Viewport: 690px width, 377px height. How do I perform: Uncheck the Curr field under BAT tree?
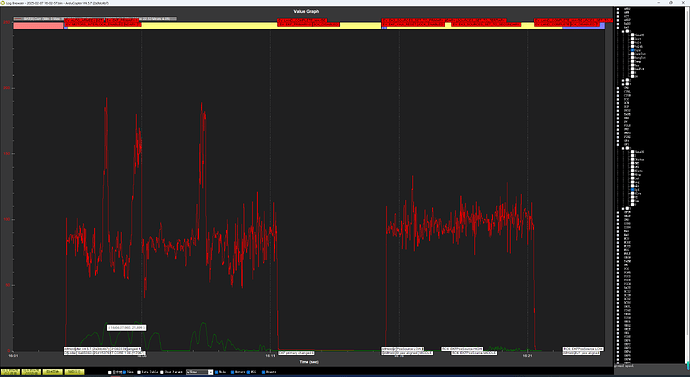632,50
